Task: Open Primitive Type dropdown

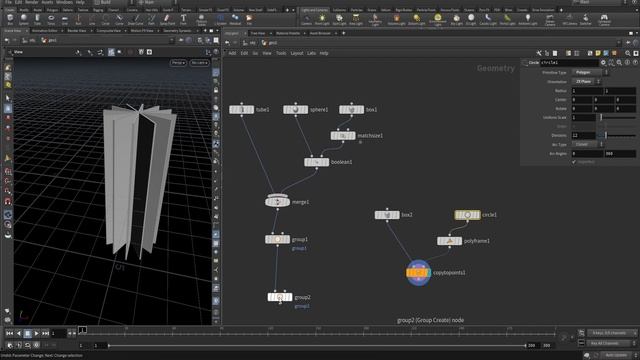Action: (x=590, y=72)
